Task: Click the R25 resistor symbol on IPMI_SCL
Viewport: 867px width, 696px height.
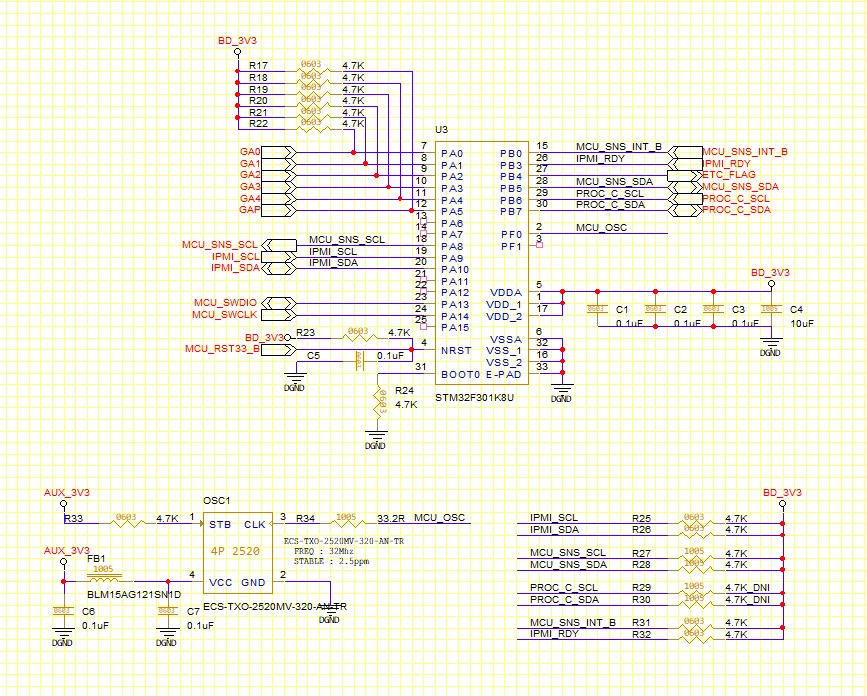Action: (x=696, y=523)
